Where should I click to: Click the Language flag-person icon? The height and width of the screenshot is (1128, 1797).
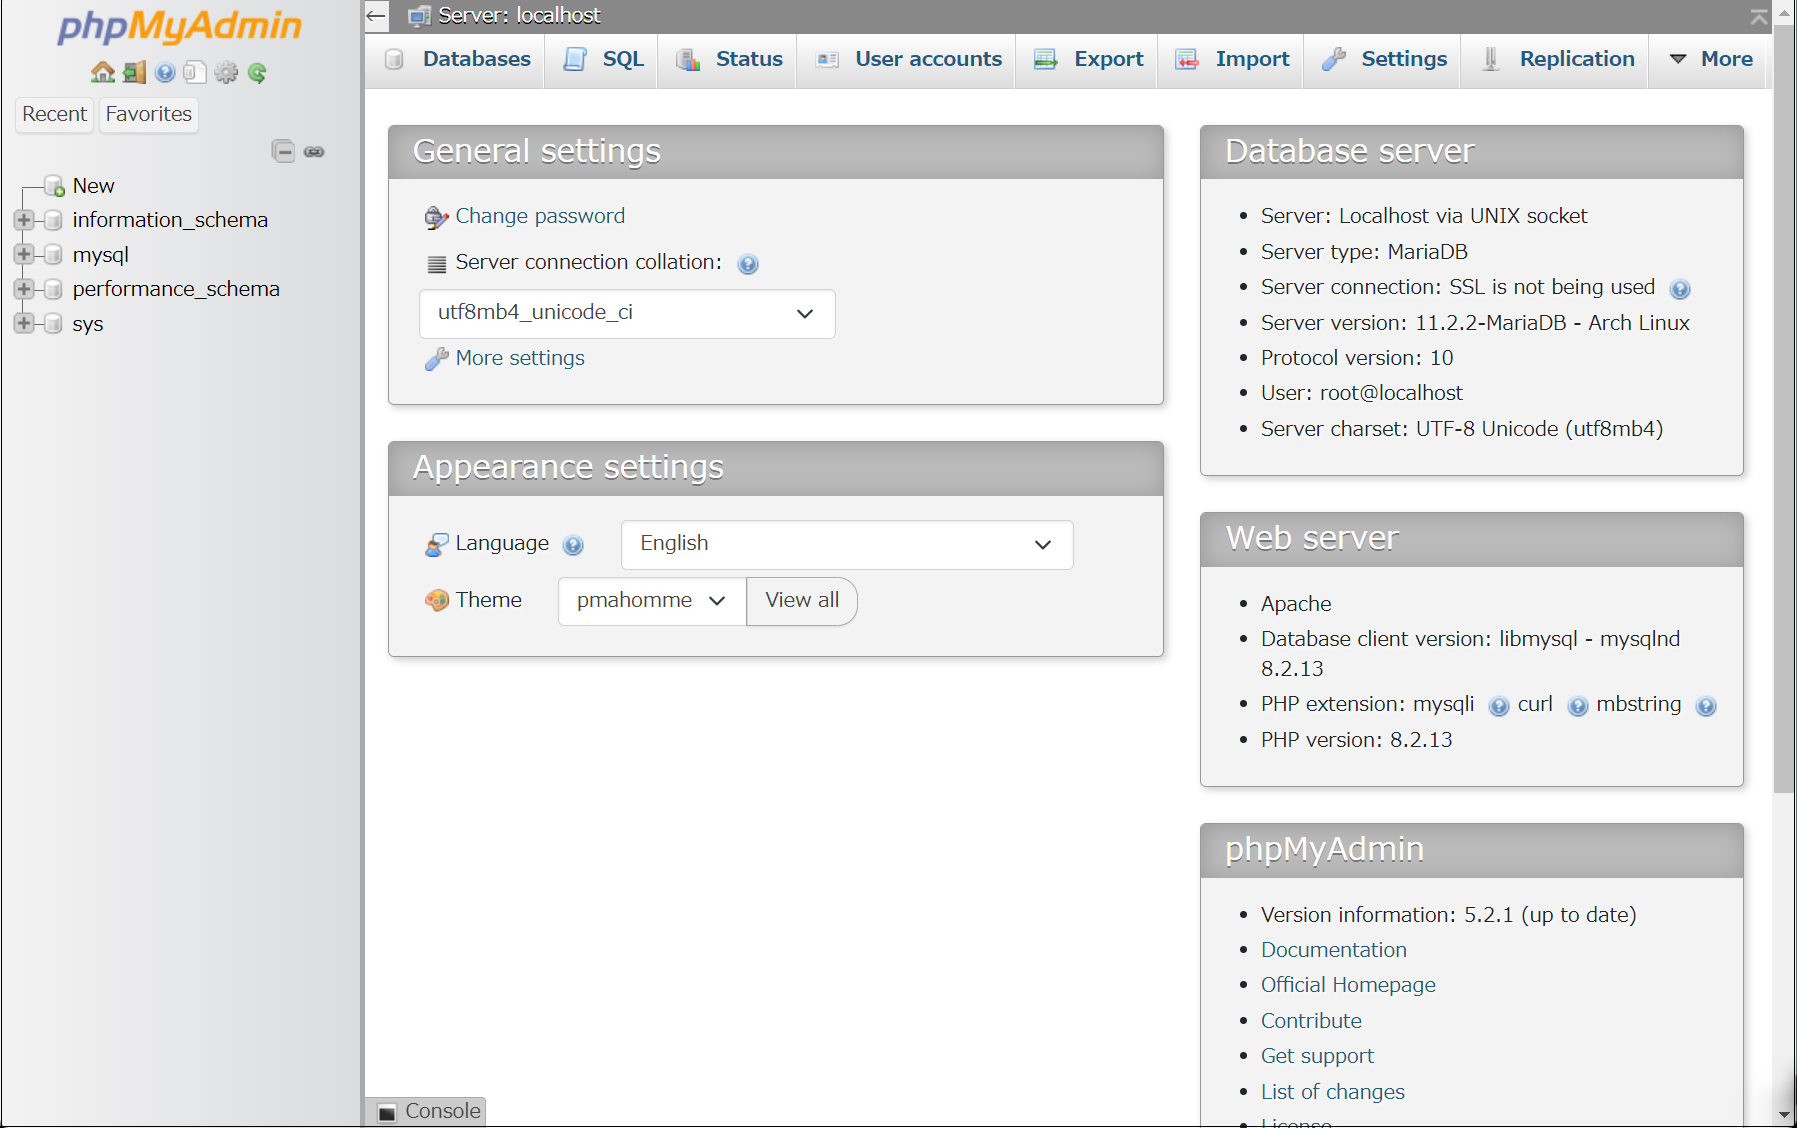[436, 544]
